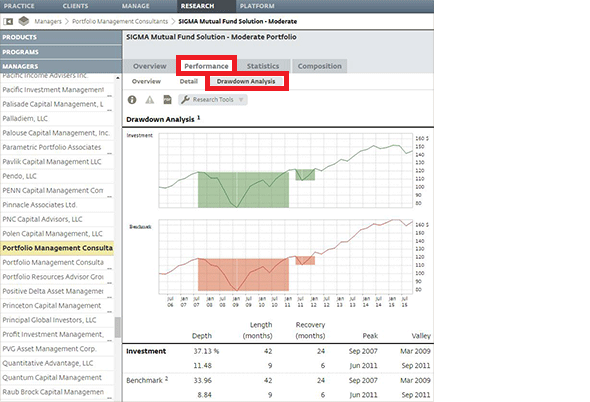Collapse the MANAGERS sidebar section
590x402 pixels.
61,66
